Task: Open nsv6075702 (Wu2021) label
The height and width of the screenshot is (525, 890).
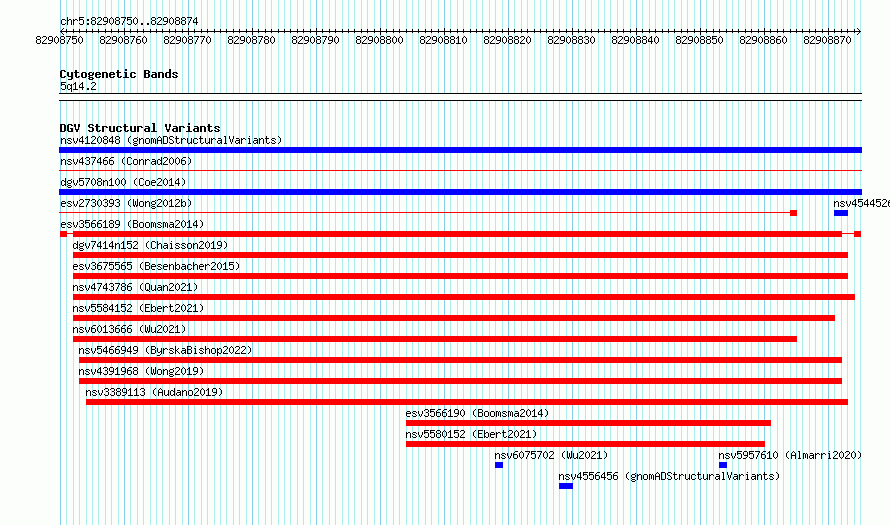Action: tap(551, 455)
